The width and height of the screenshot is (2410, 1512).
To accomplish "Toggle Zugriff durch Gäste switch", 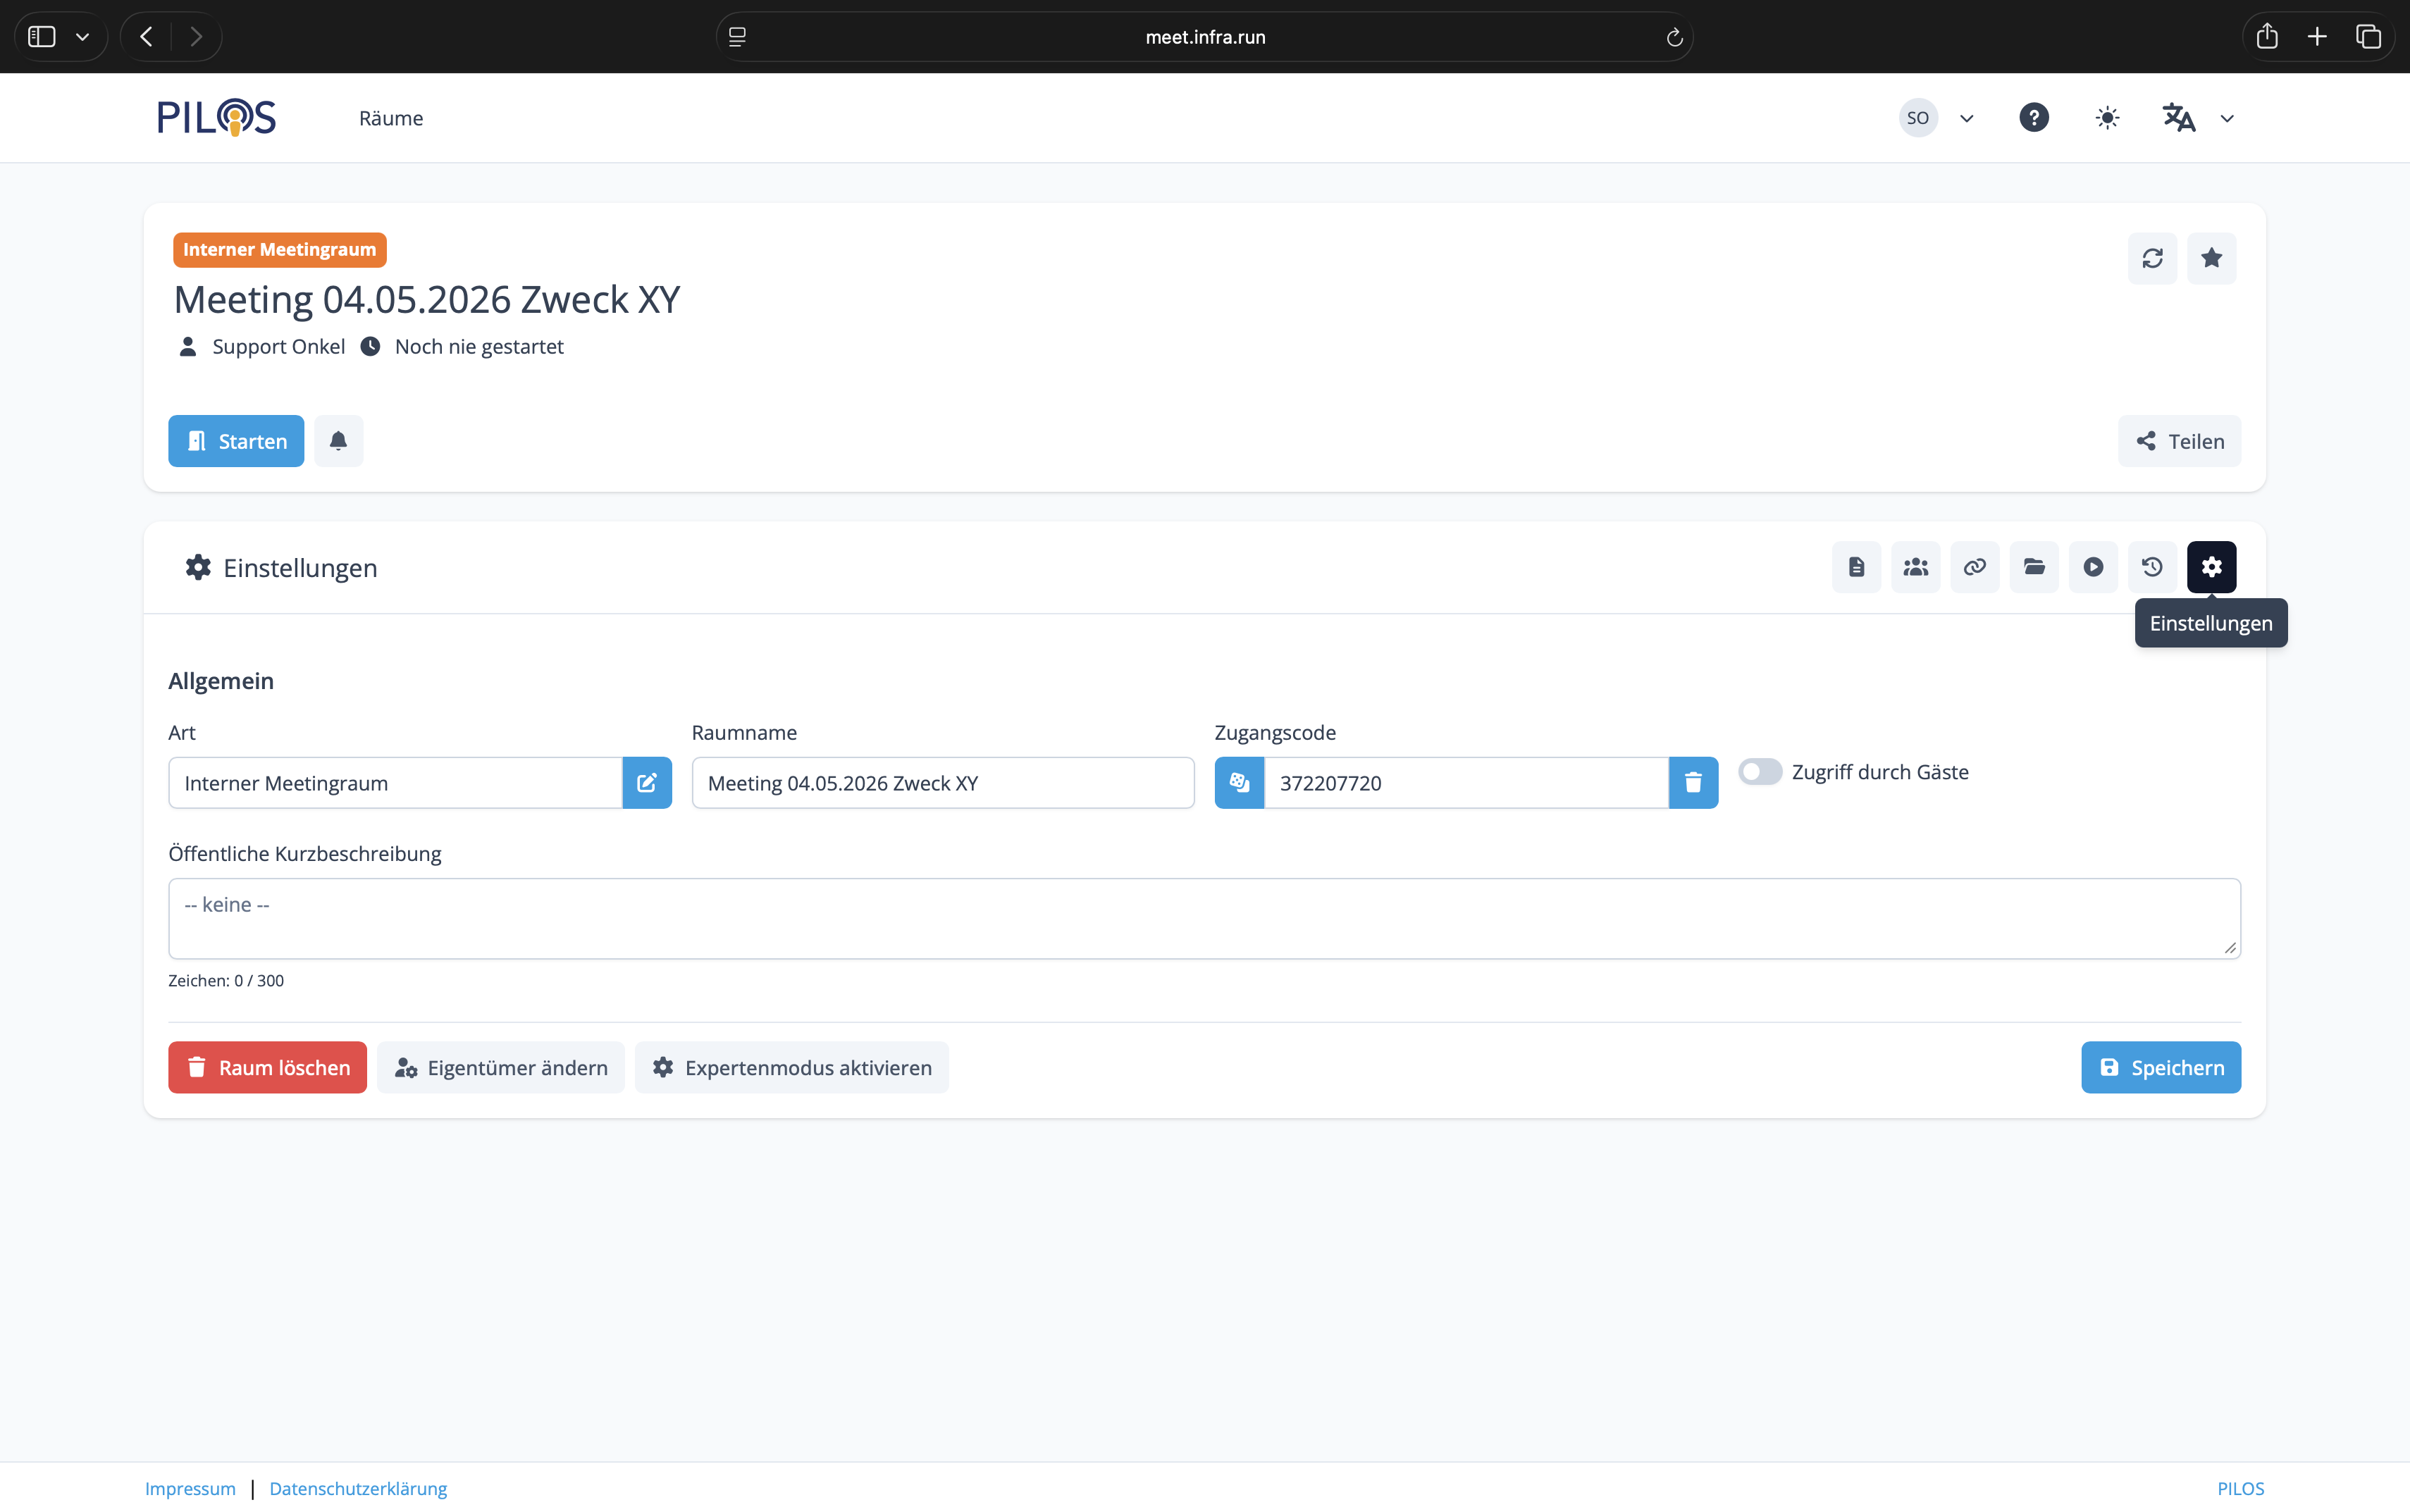I will 1759,772.
